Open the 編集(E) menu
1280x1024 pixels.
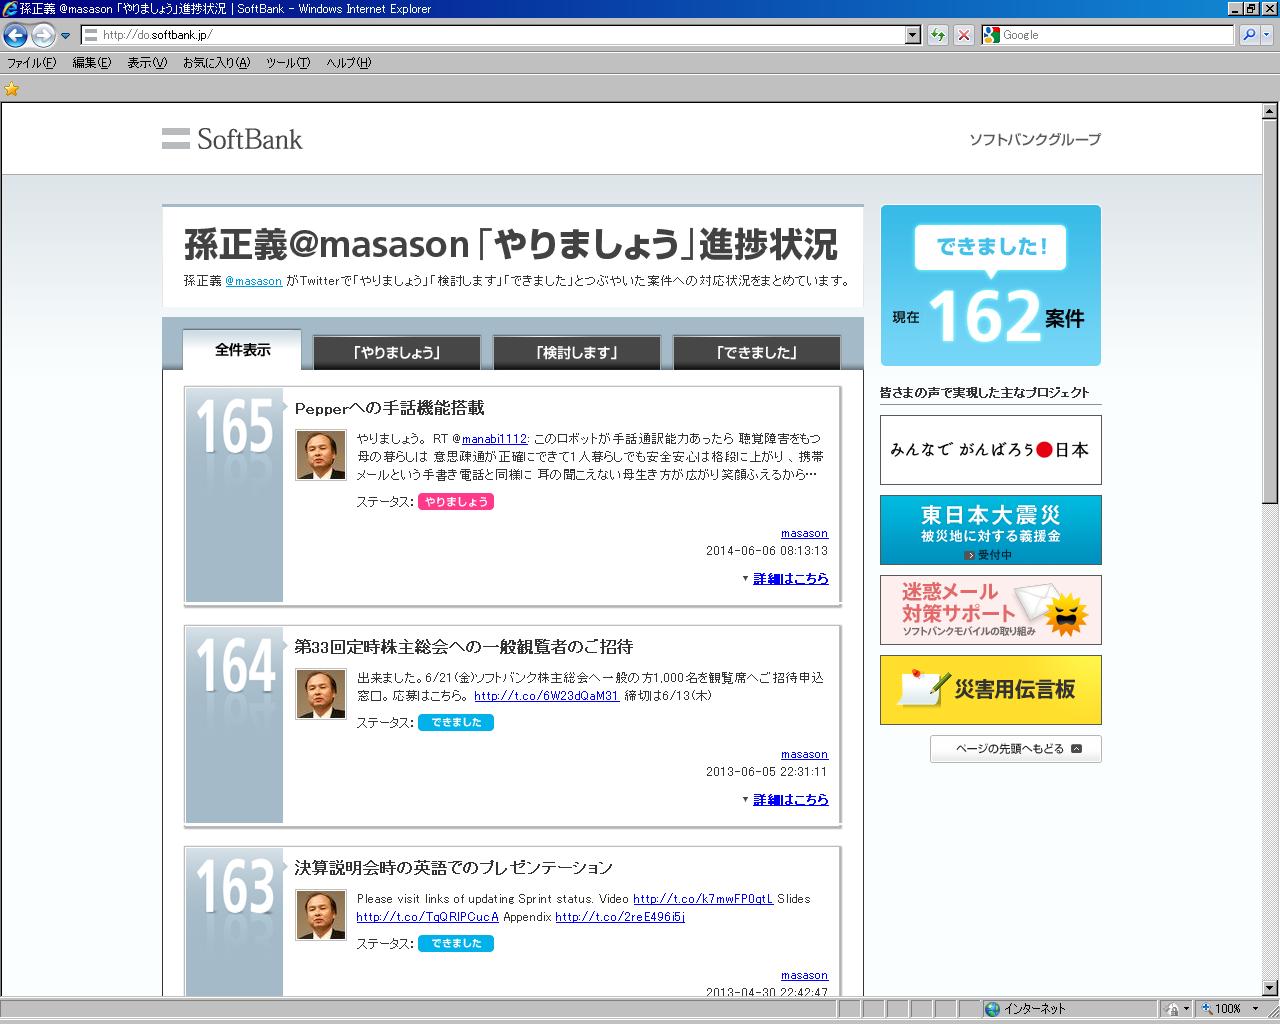click(91, 62)
